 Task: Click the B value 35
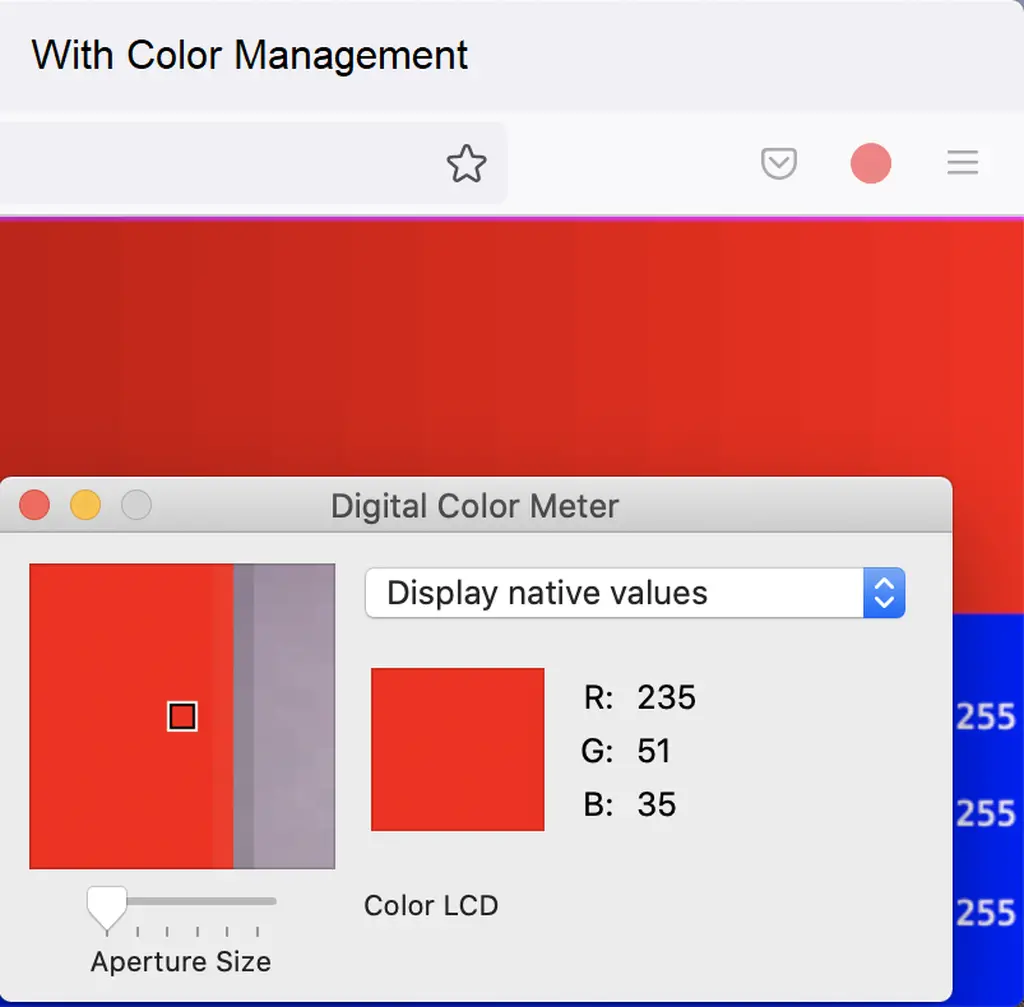pyautogui.click(x=656, y=805)
